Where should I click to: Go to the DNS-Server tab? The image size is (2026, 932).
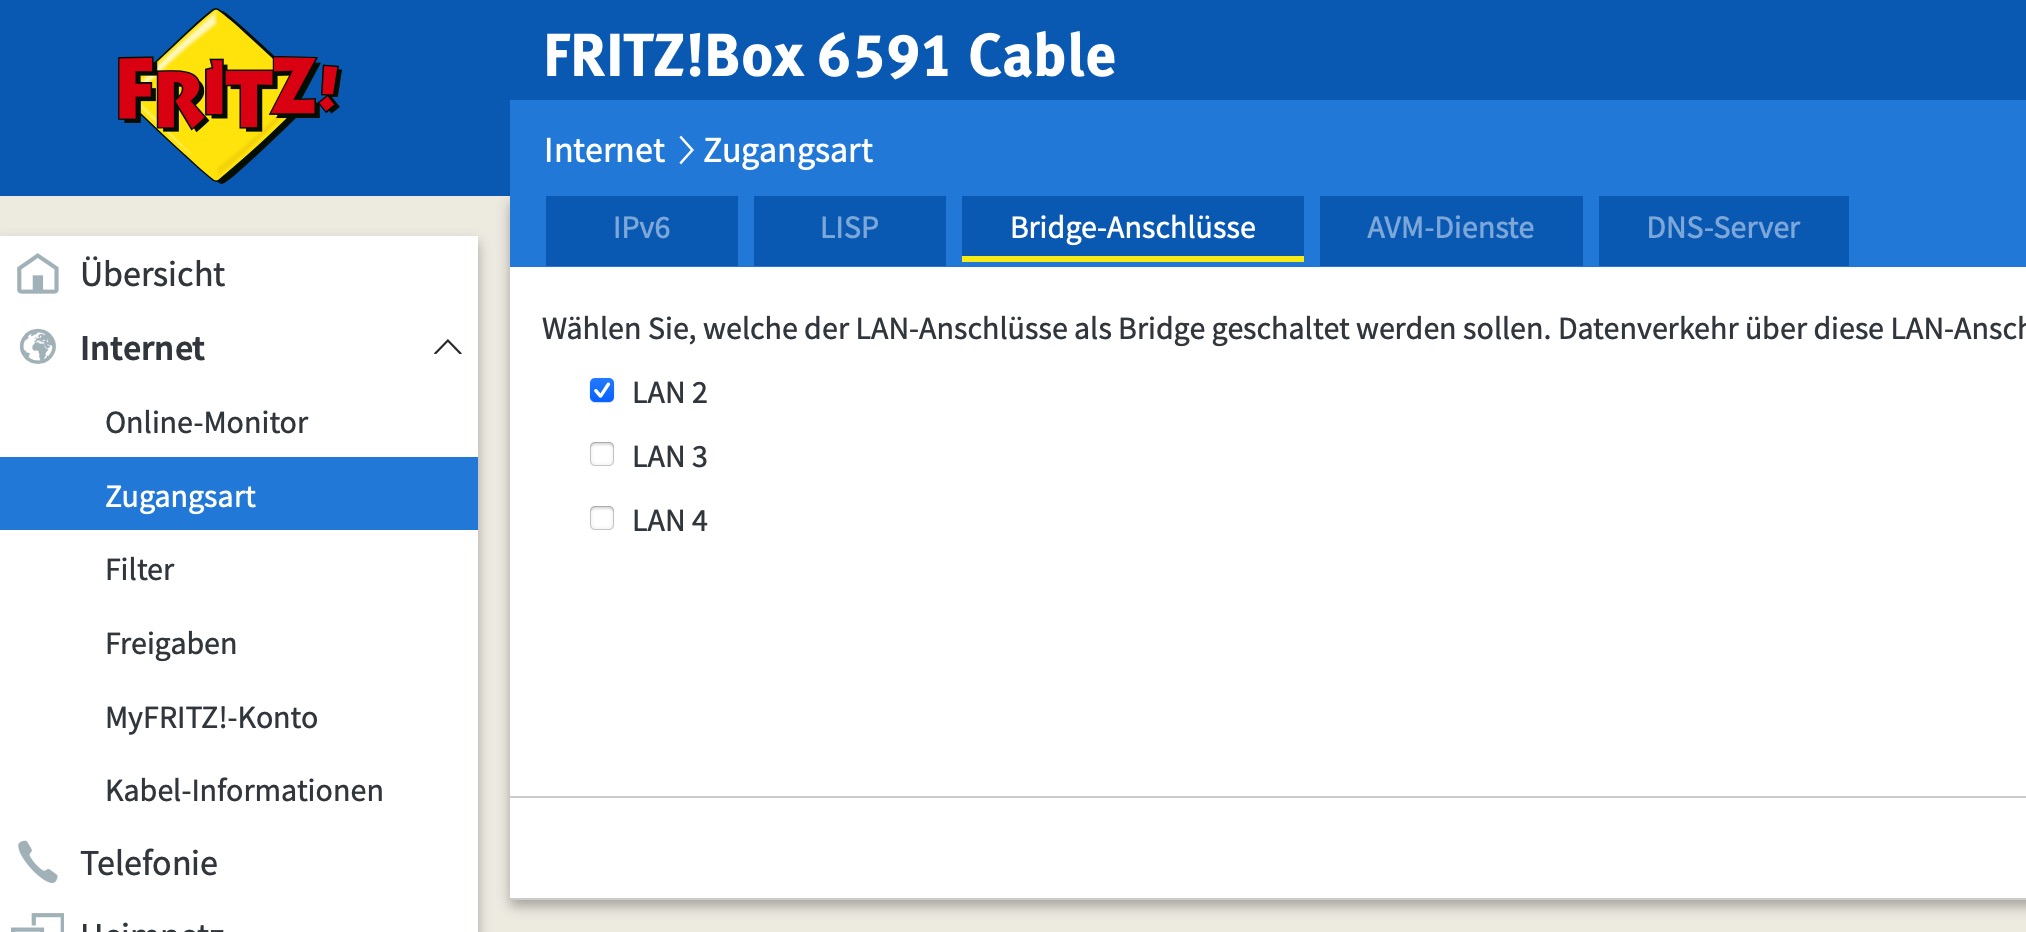point(1722,229)
